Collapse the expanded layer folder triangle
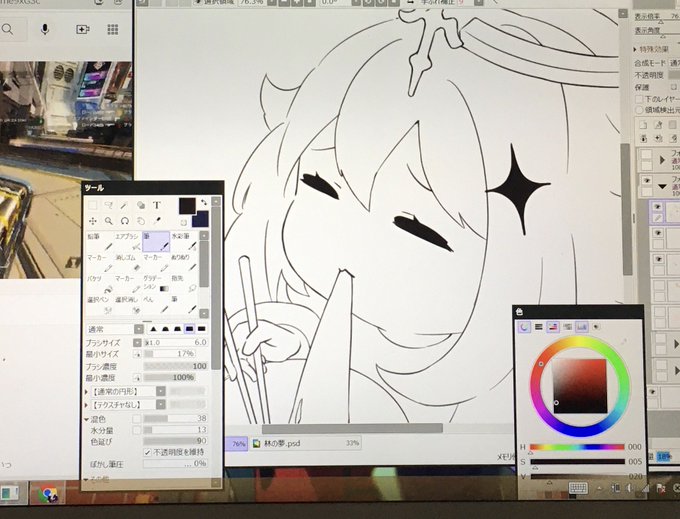The width and height of the screenshot is (680, 519). (x=662, y=186)
